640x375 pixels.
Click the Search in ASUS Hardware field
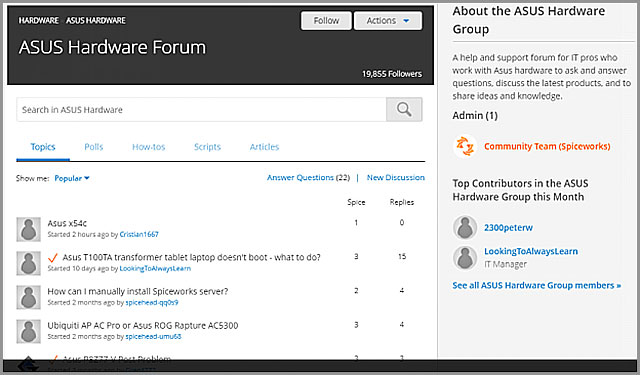click(x=201, y=109)
